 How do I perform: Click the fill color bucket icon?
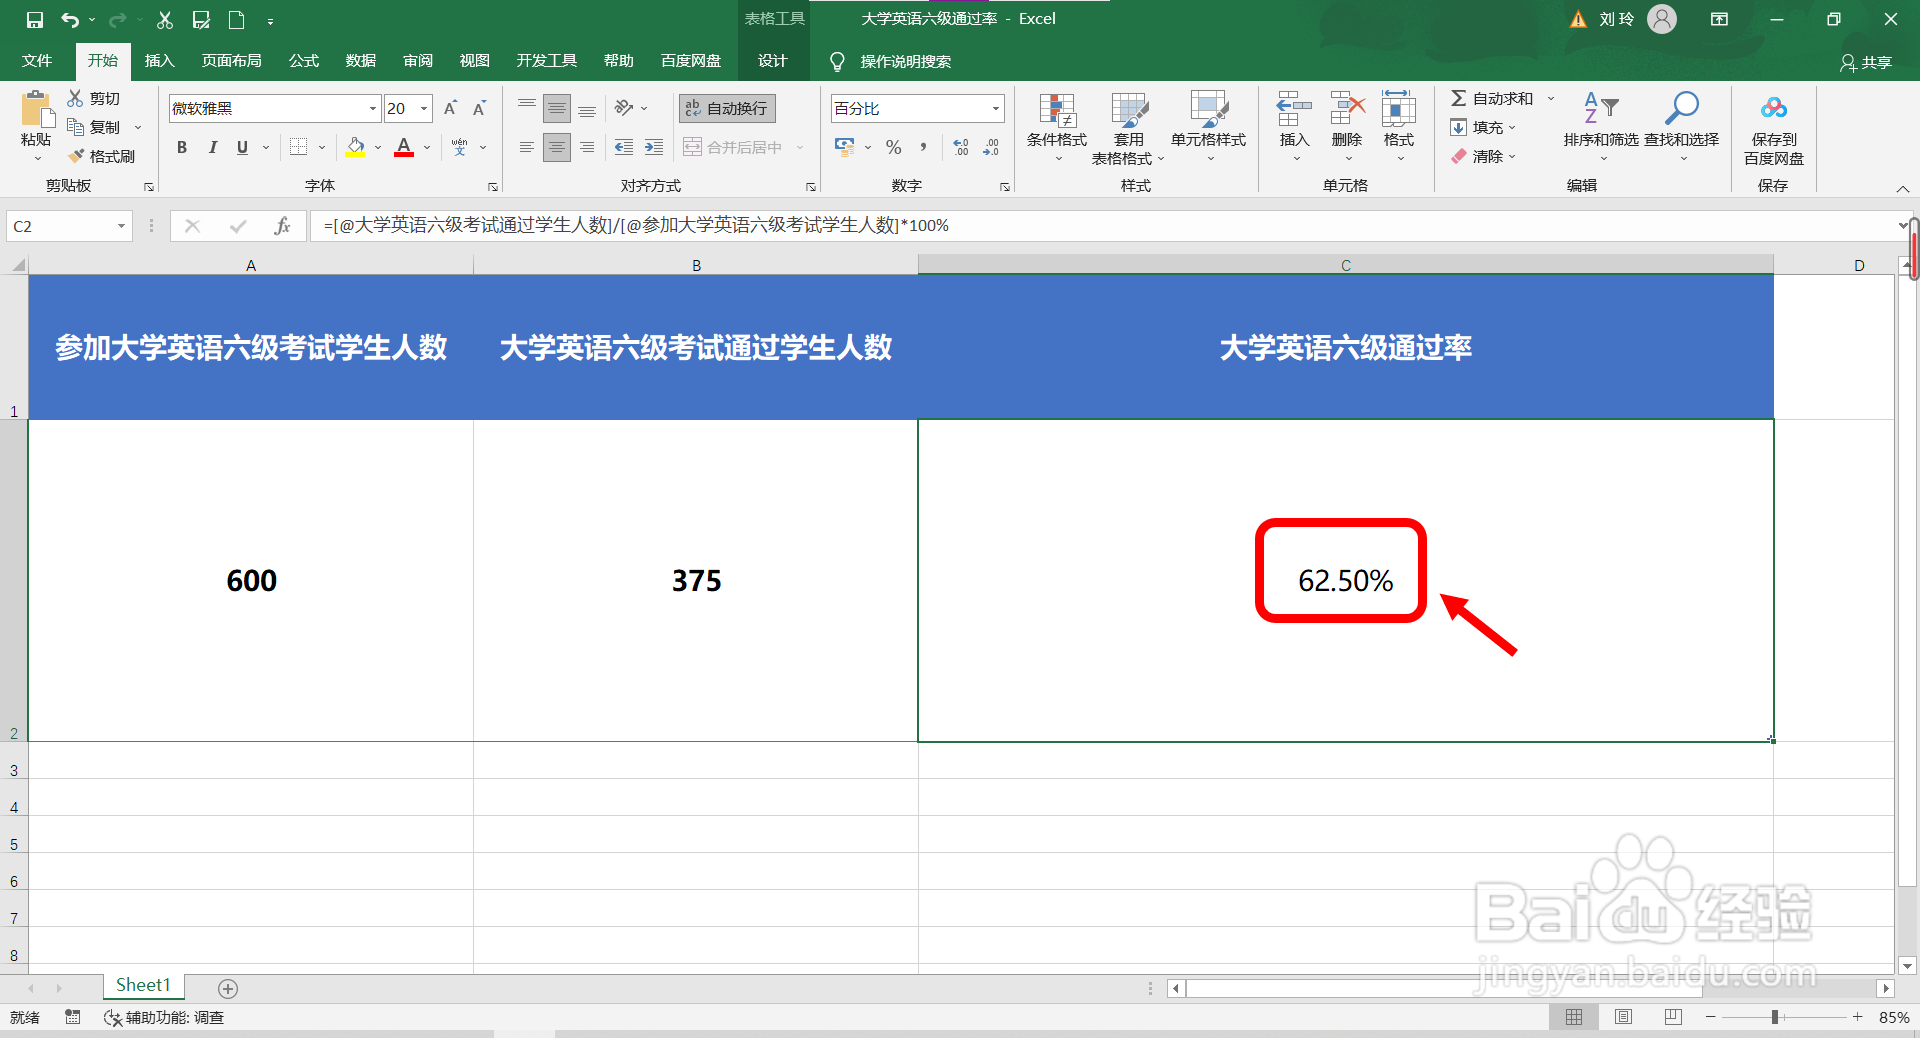[355, 147]
